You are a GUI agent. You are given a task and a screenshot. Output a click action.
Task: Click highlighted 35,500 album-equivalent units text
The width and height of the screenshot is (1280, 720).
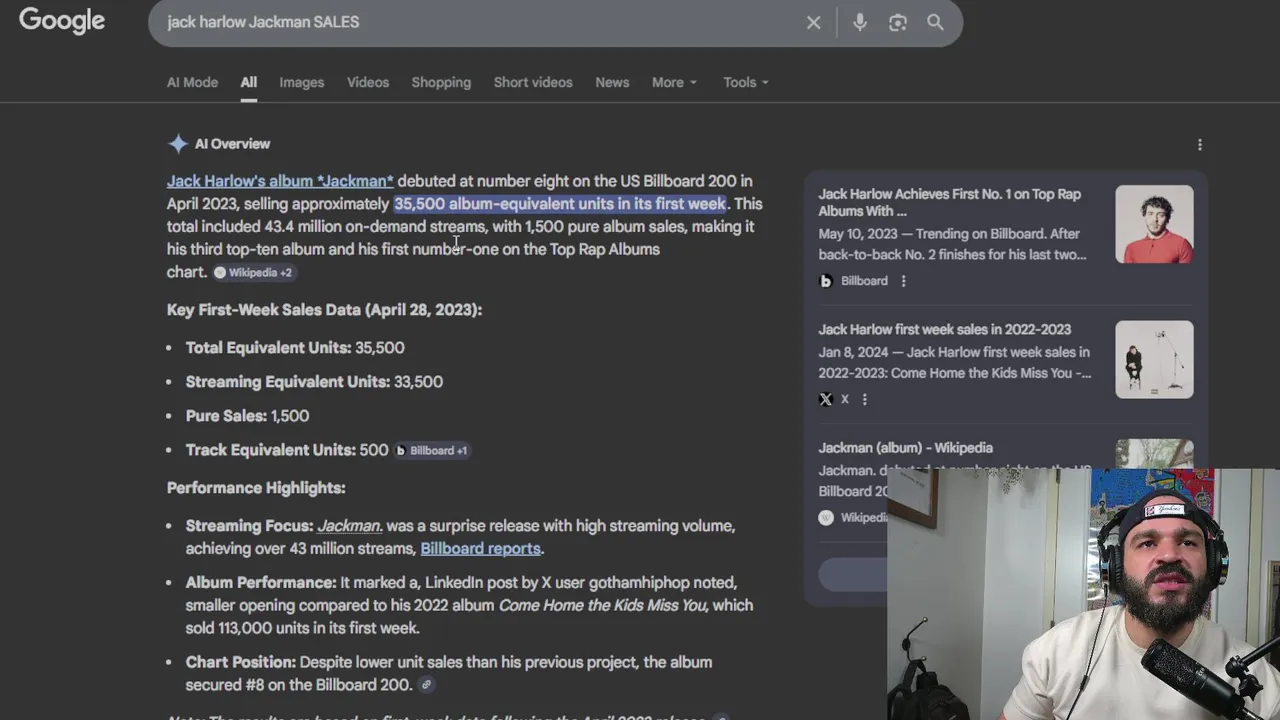[x=560, y=204]
